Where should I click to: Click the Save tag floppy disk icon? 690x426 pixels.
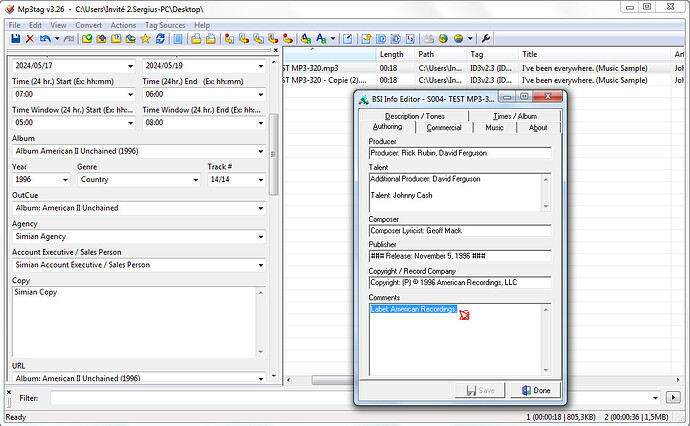[x=16, y=39]
